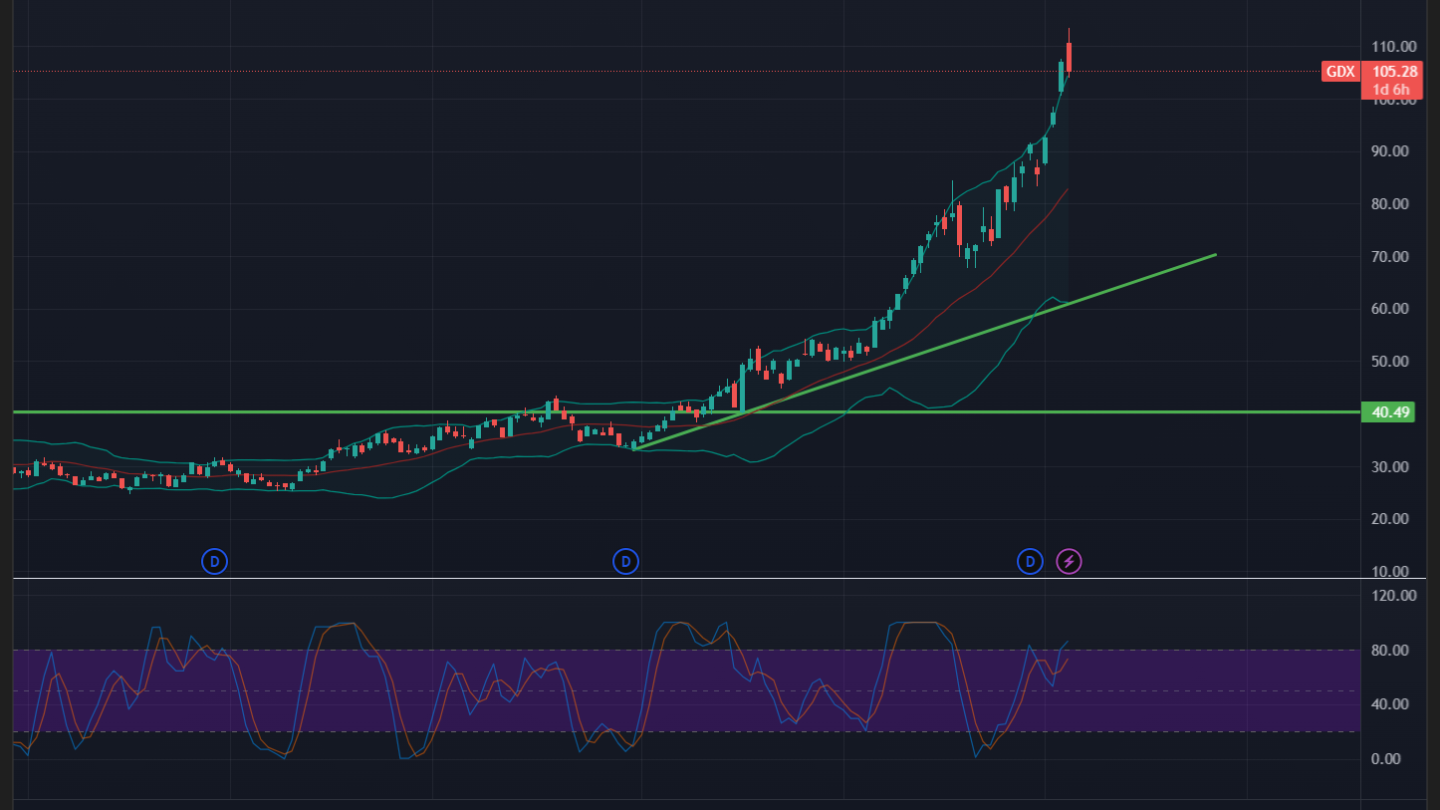The width and height of the screenshot is (1440, 810).
Task: Click the green 40.49 price label
Action: point(1388,412)
